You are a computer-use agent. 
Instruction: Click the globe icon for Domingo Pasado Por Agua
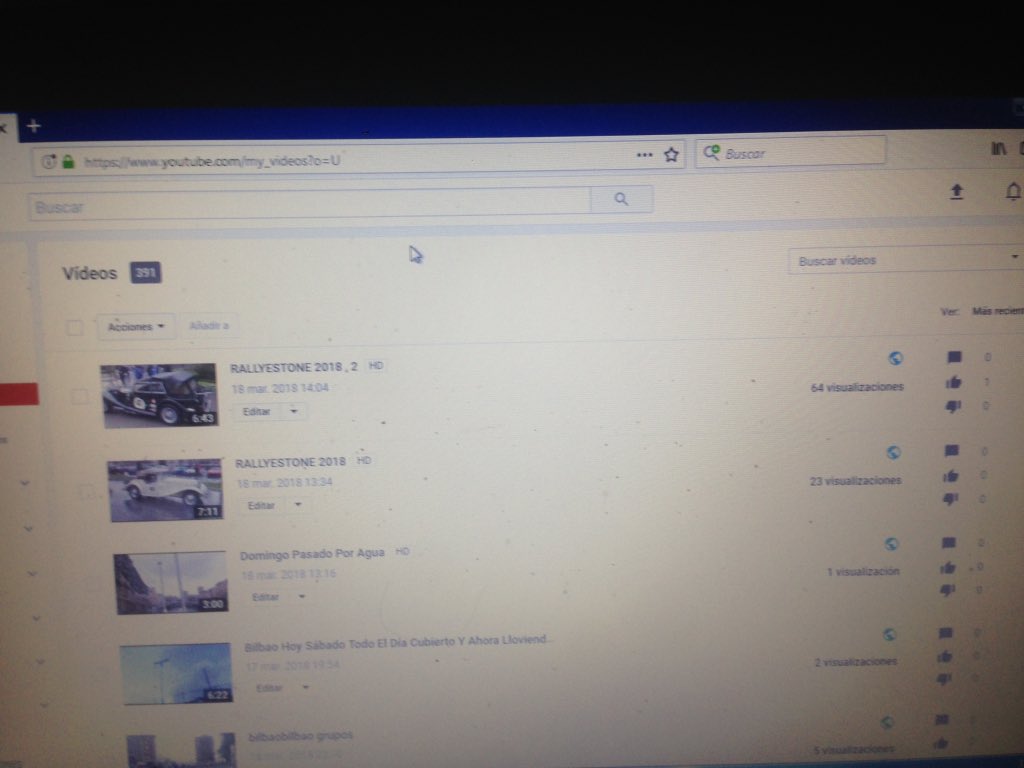click(x=891, y=543)
